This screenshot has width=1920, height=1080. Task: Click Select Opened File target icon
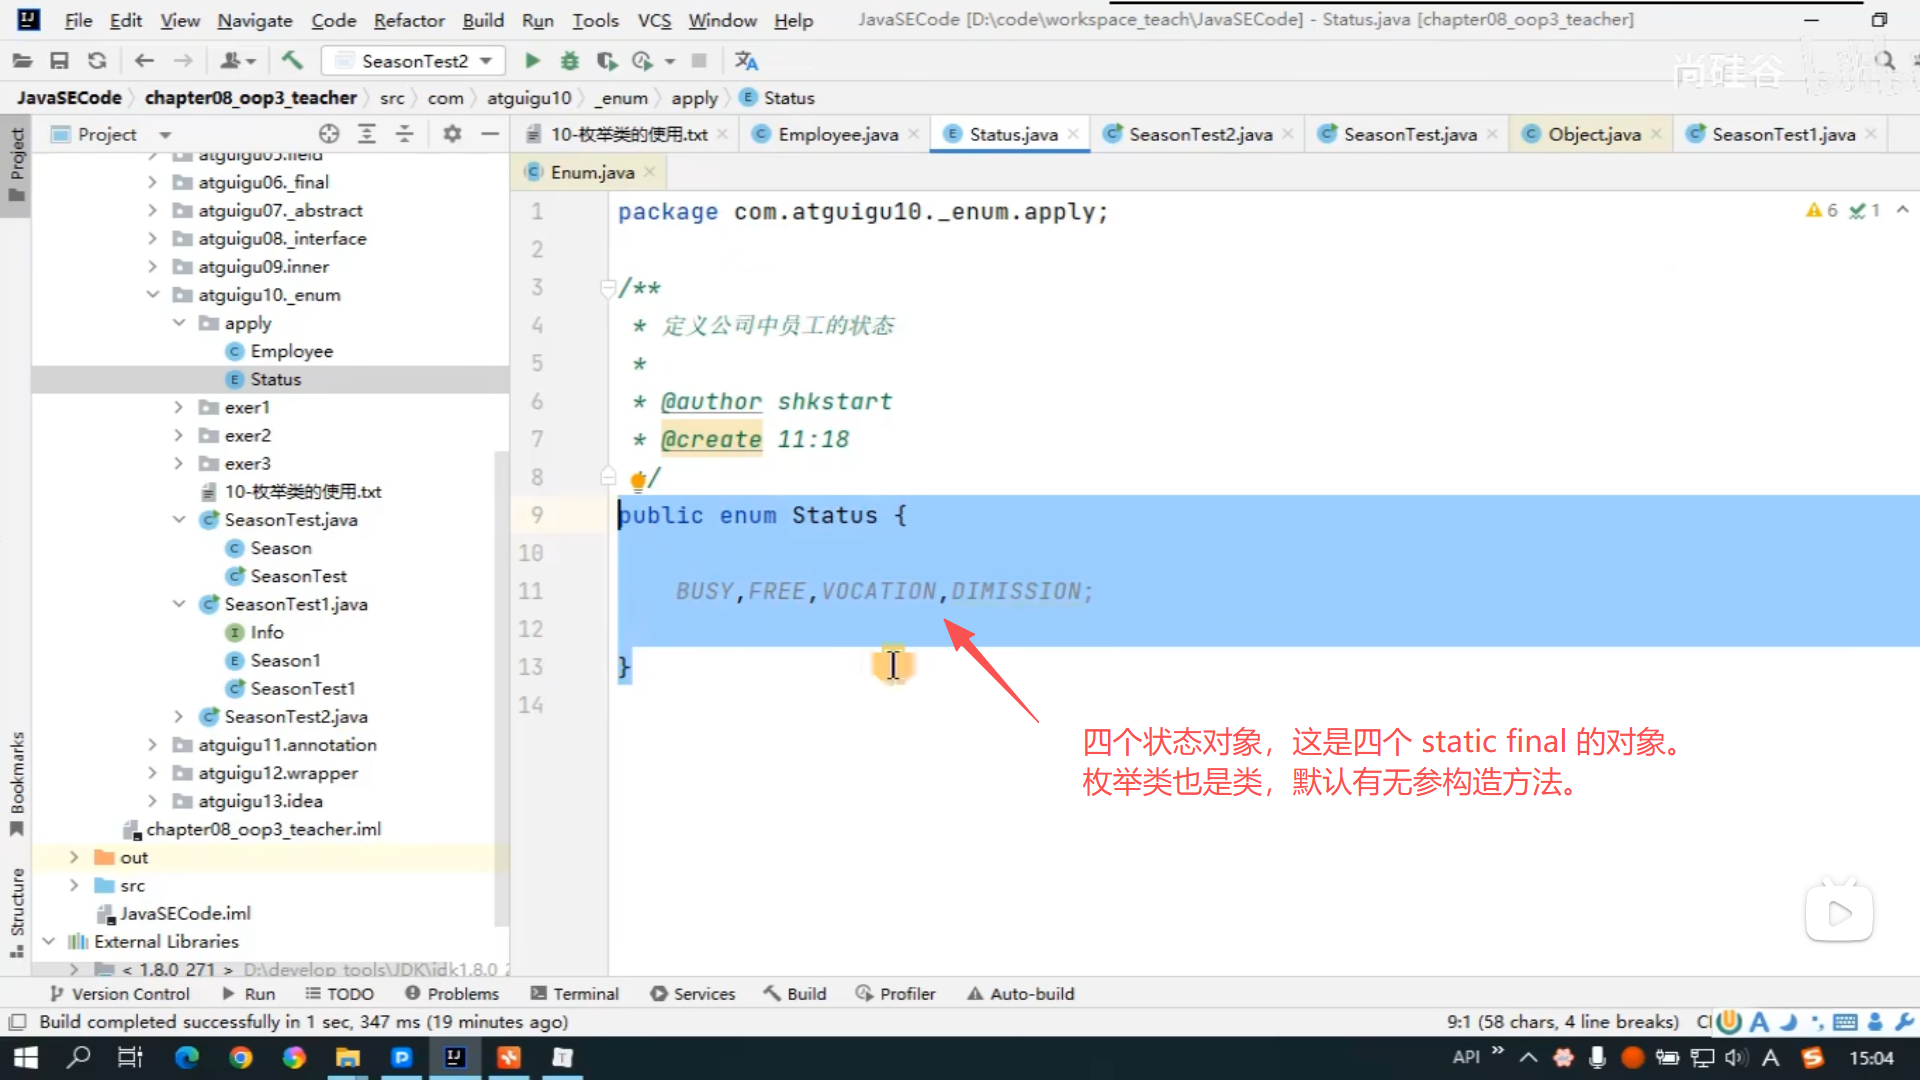pos(329,134)
